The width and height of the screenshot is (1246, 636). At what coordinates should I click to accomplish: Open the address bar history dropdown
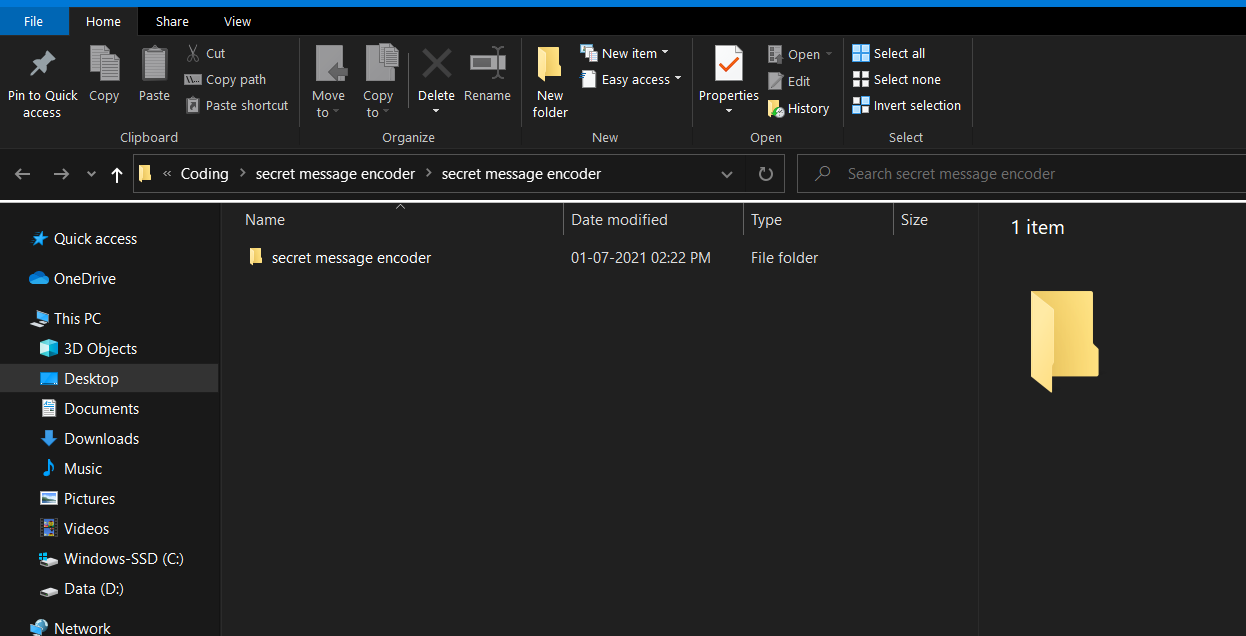(x=727, y=174)
